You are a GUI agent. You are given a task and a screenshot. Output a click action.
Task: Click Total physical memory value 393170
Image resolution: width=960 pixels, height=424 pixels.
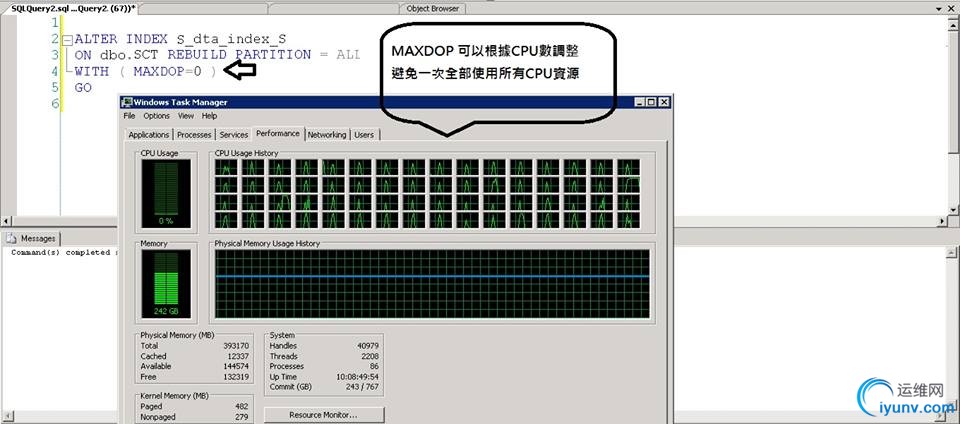[236, 346]
